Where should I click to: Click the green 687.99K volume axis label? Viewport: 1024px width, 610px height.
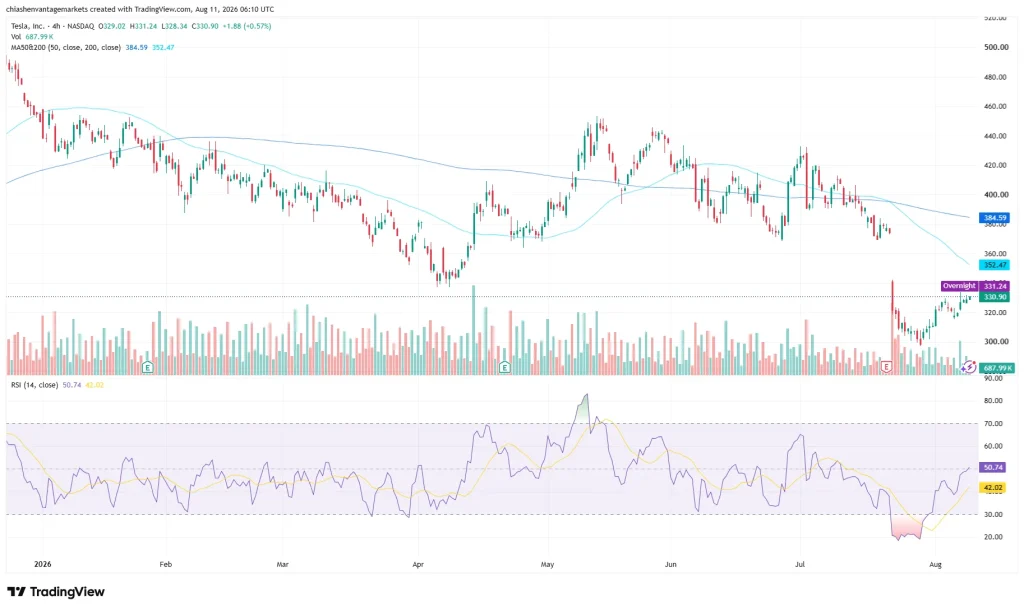997,368
